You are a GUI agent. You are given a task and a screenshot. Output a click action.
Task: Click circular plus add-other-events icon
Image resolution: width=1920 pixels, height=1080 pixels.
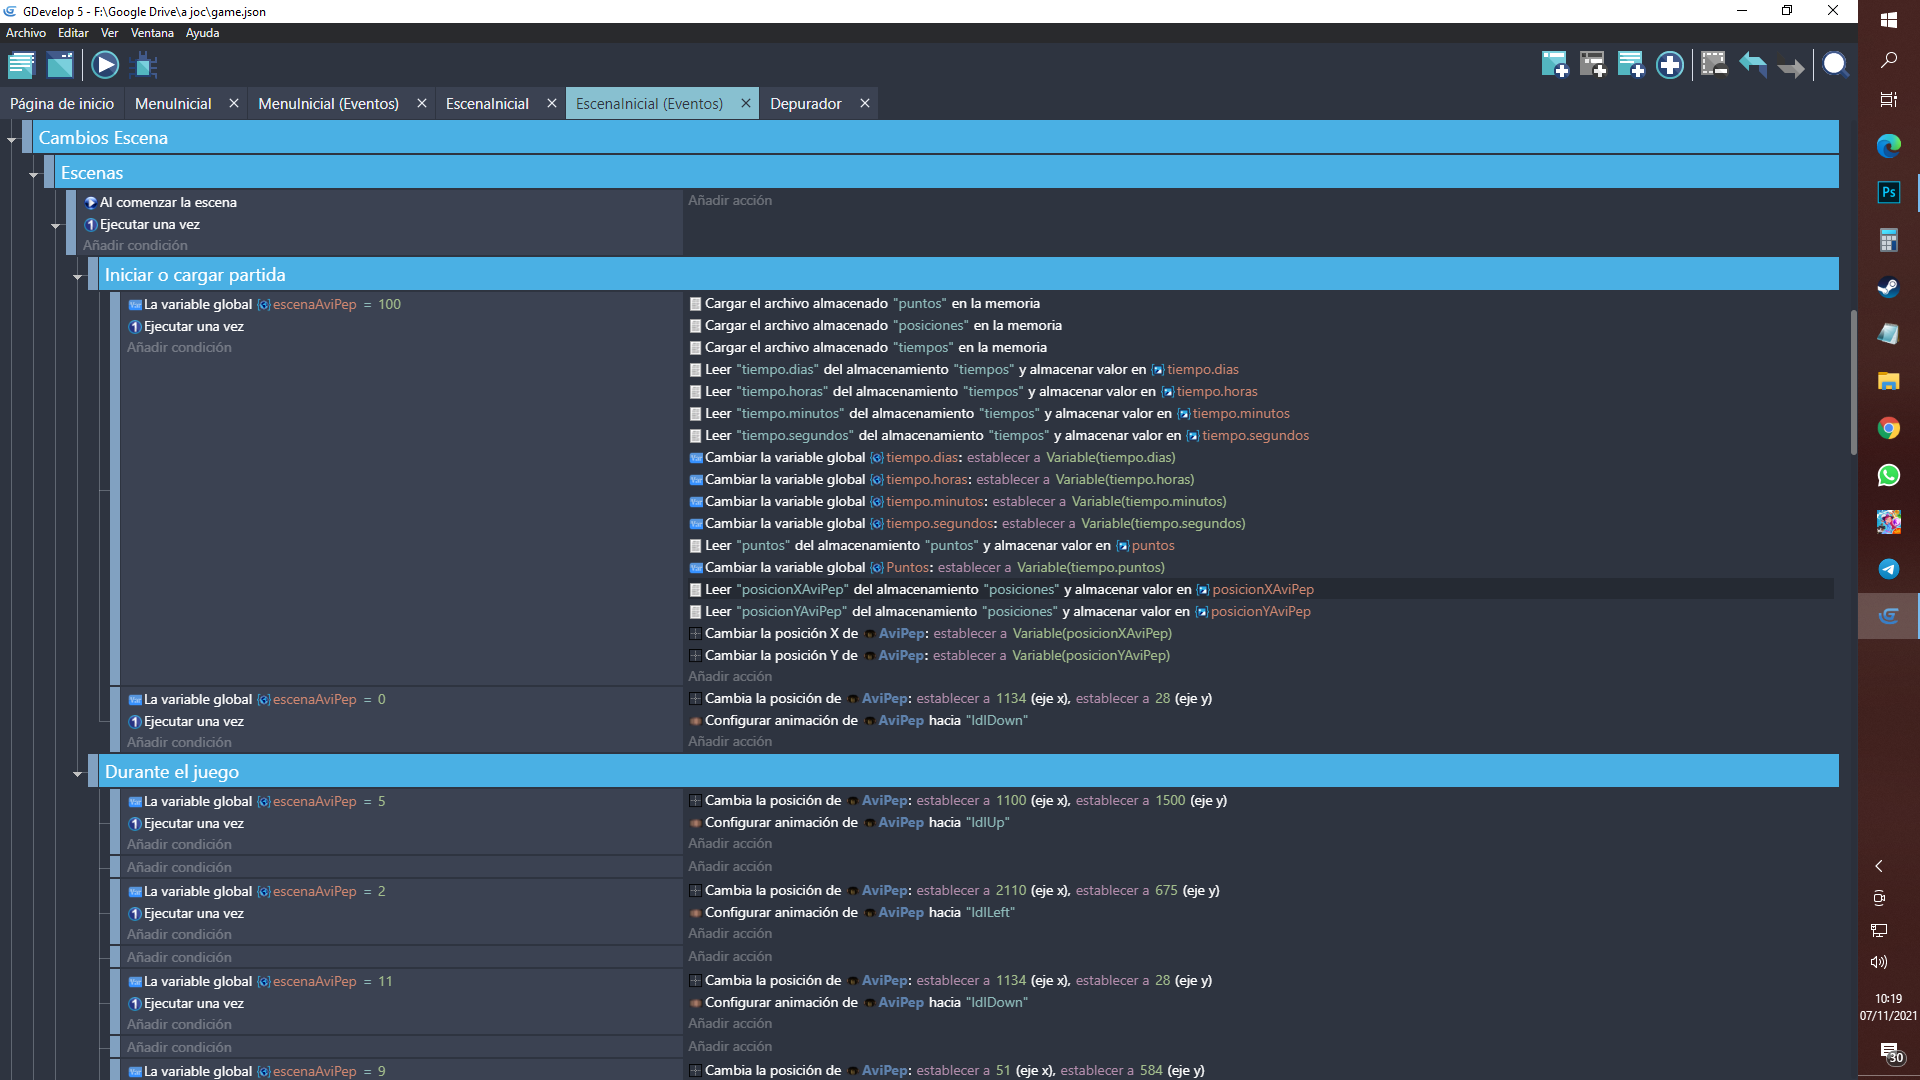[1669, 66]
